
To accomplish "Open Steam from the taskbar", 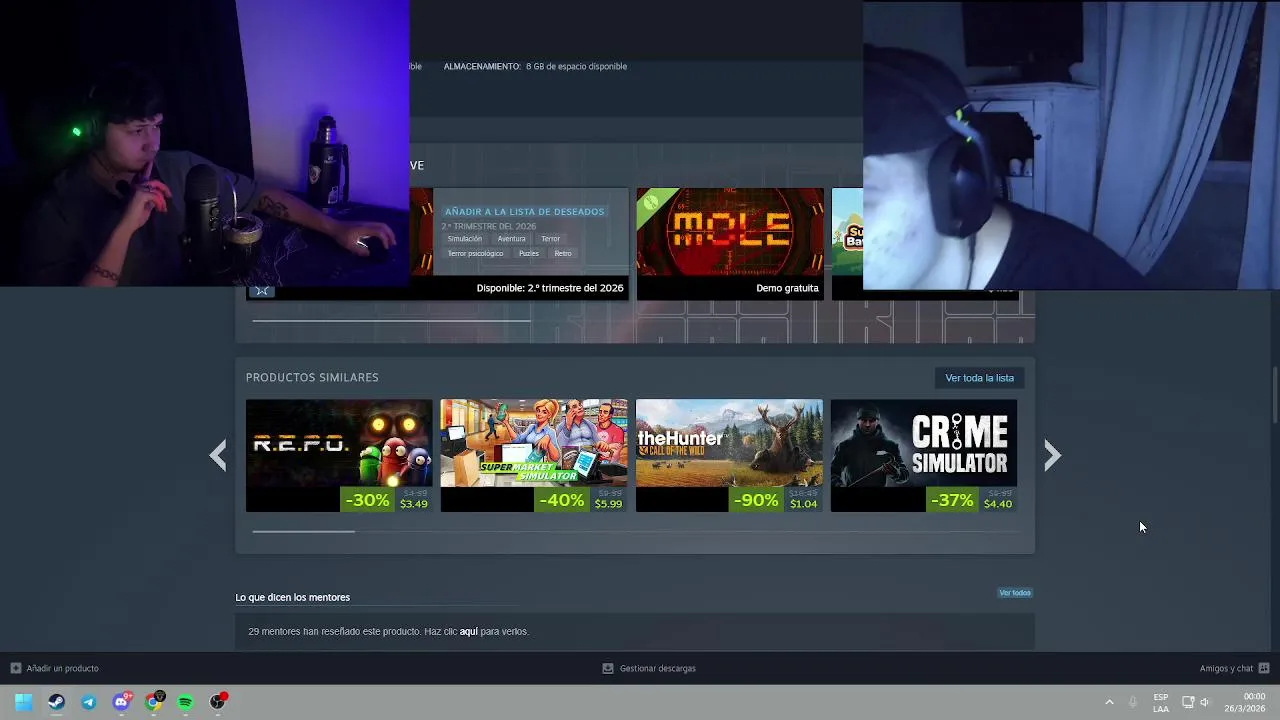I will coord(56,702).
